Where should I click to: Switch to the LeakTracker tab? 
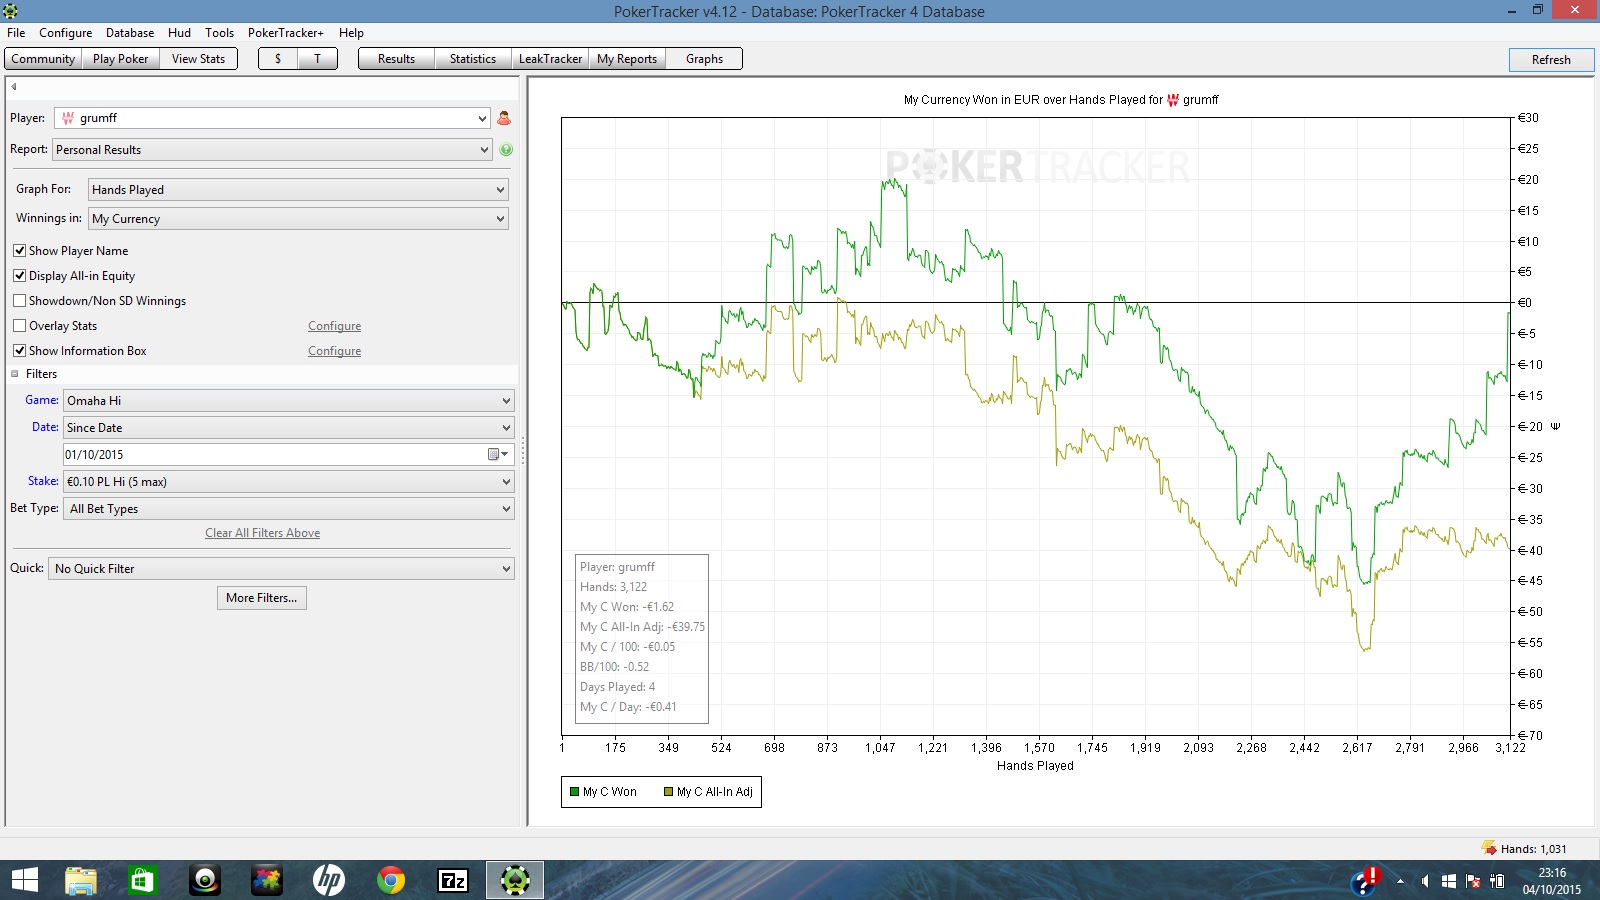(550, 59)
